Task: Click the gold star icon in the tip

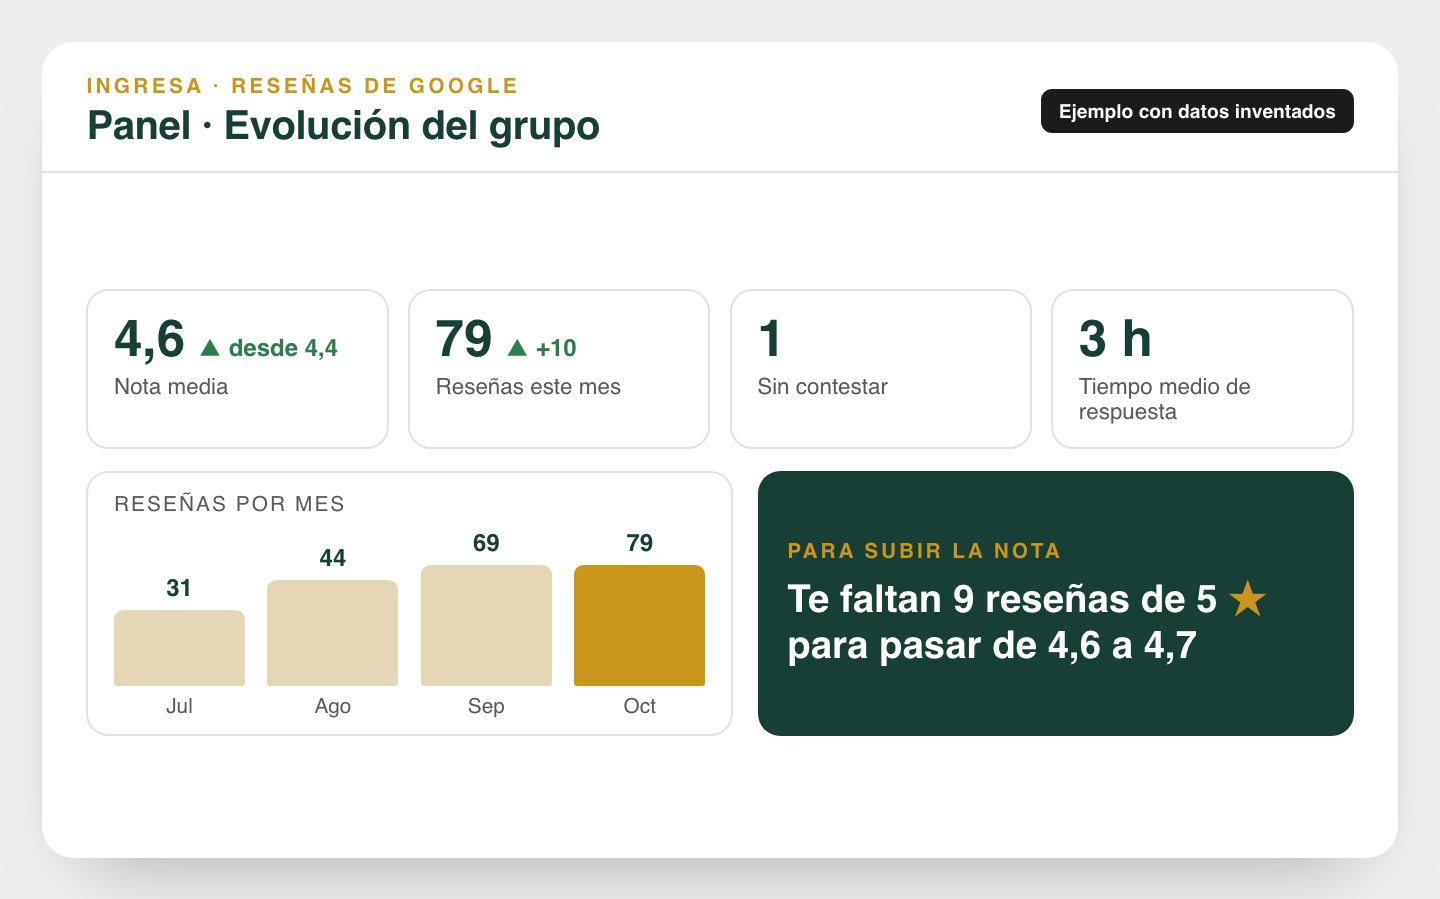Action: click(1247, 599)
